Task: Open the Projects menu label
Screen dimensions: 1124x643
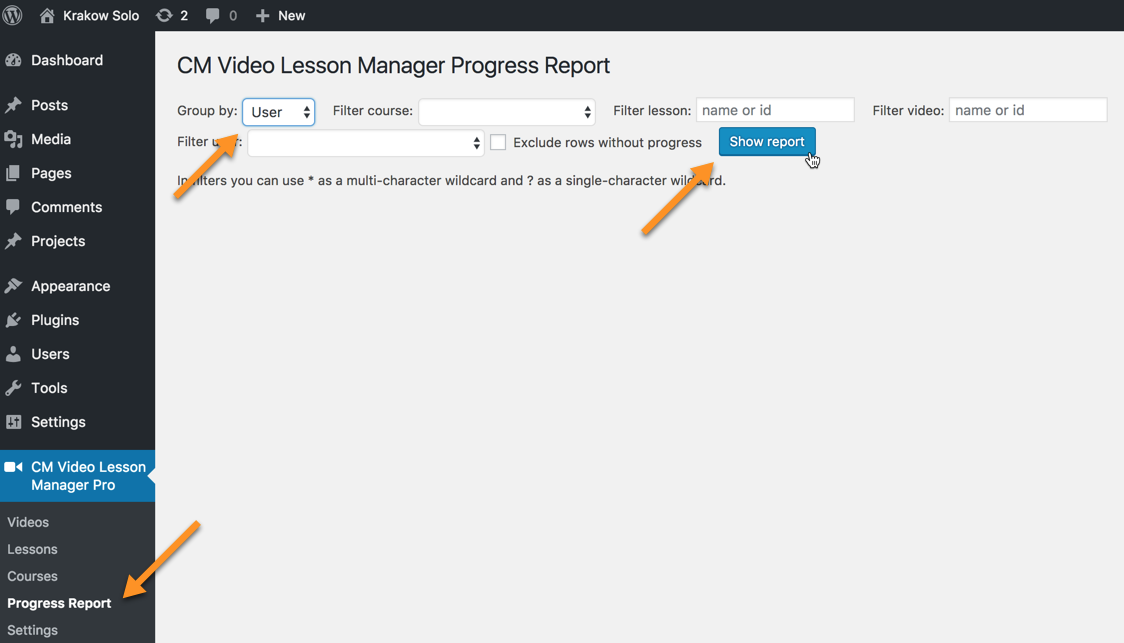Action: click(58, 241)
